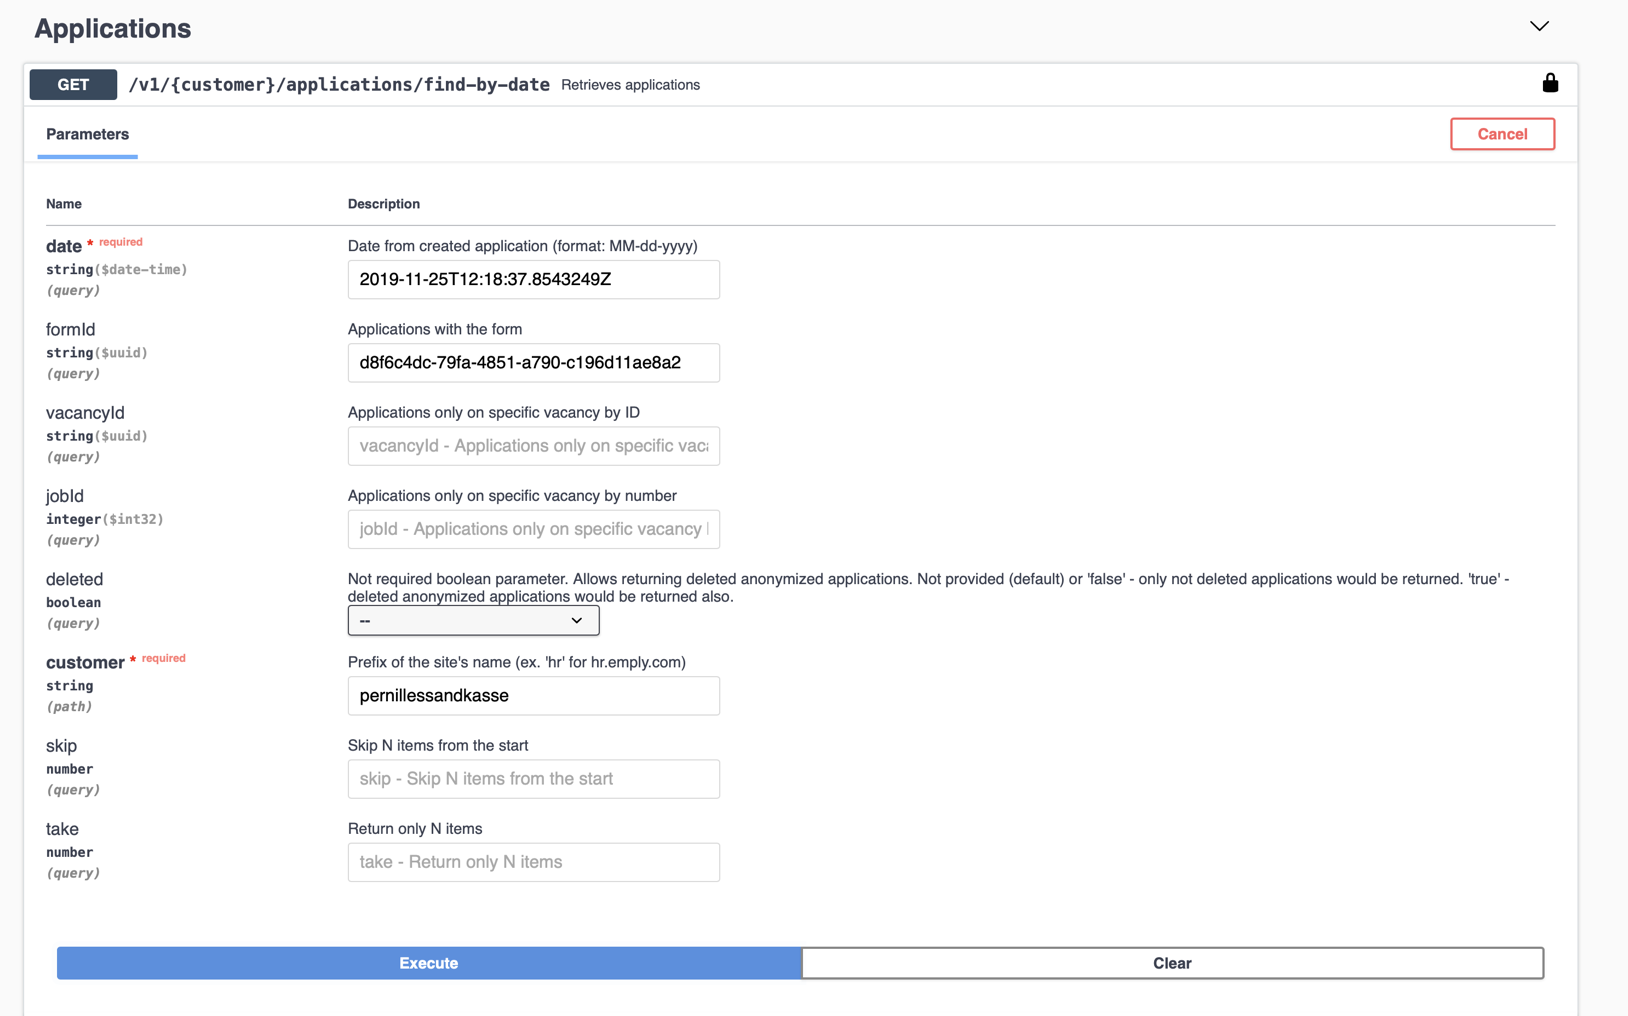Open the deleted parameter dropdown
The height and width of the screenshot is (1016, 1628).
coord(473,620)
